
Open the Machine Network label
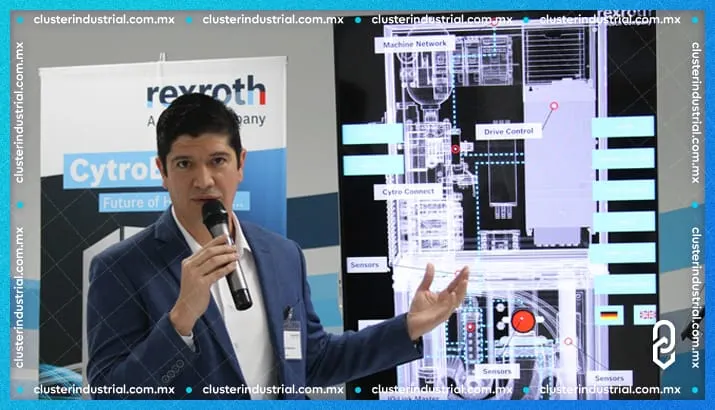tap(414, 44)
